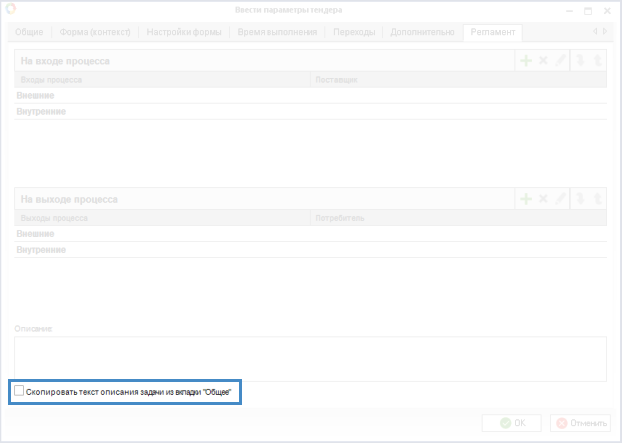Click the delete icon in the "На входе процесса" toolbar

(x=543, y=61)
